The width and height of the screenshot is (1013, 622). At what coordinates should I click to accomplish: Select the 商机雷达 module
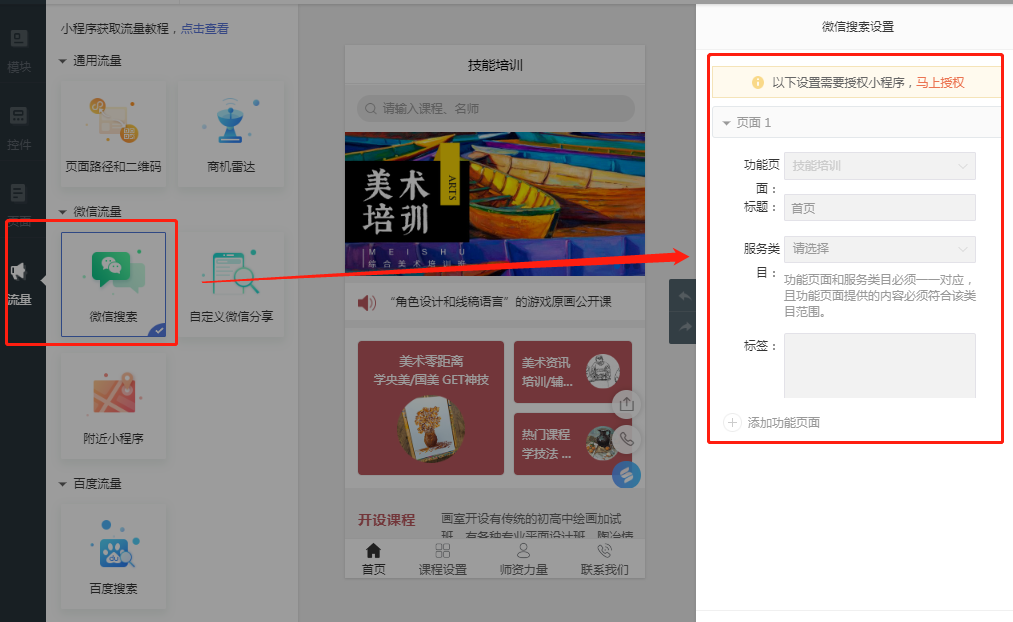228,133
